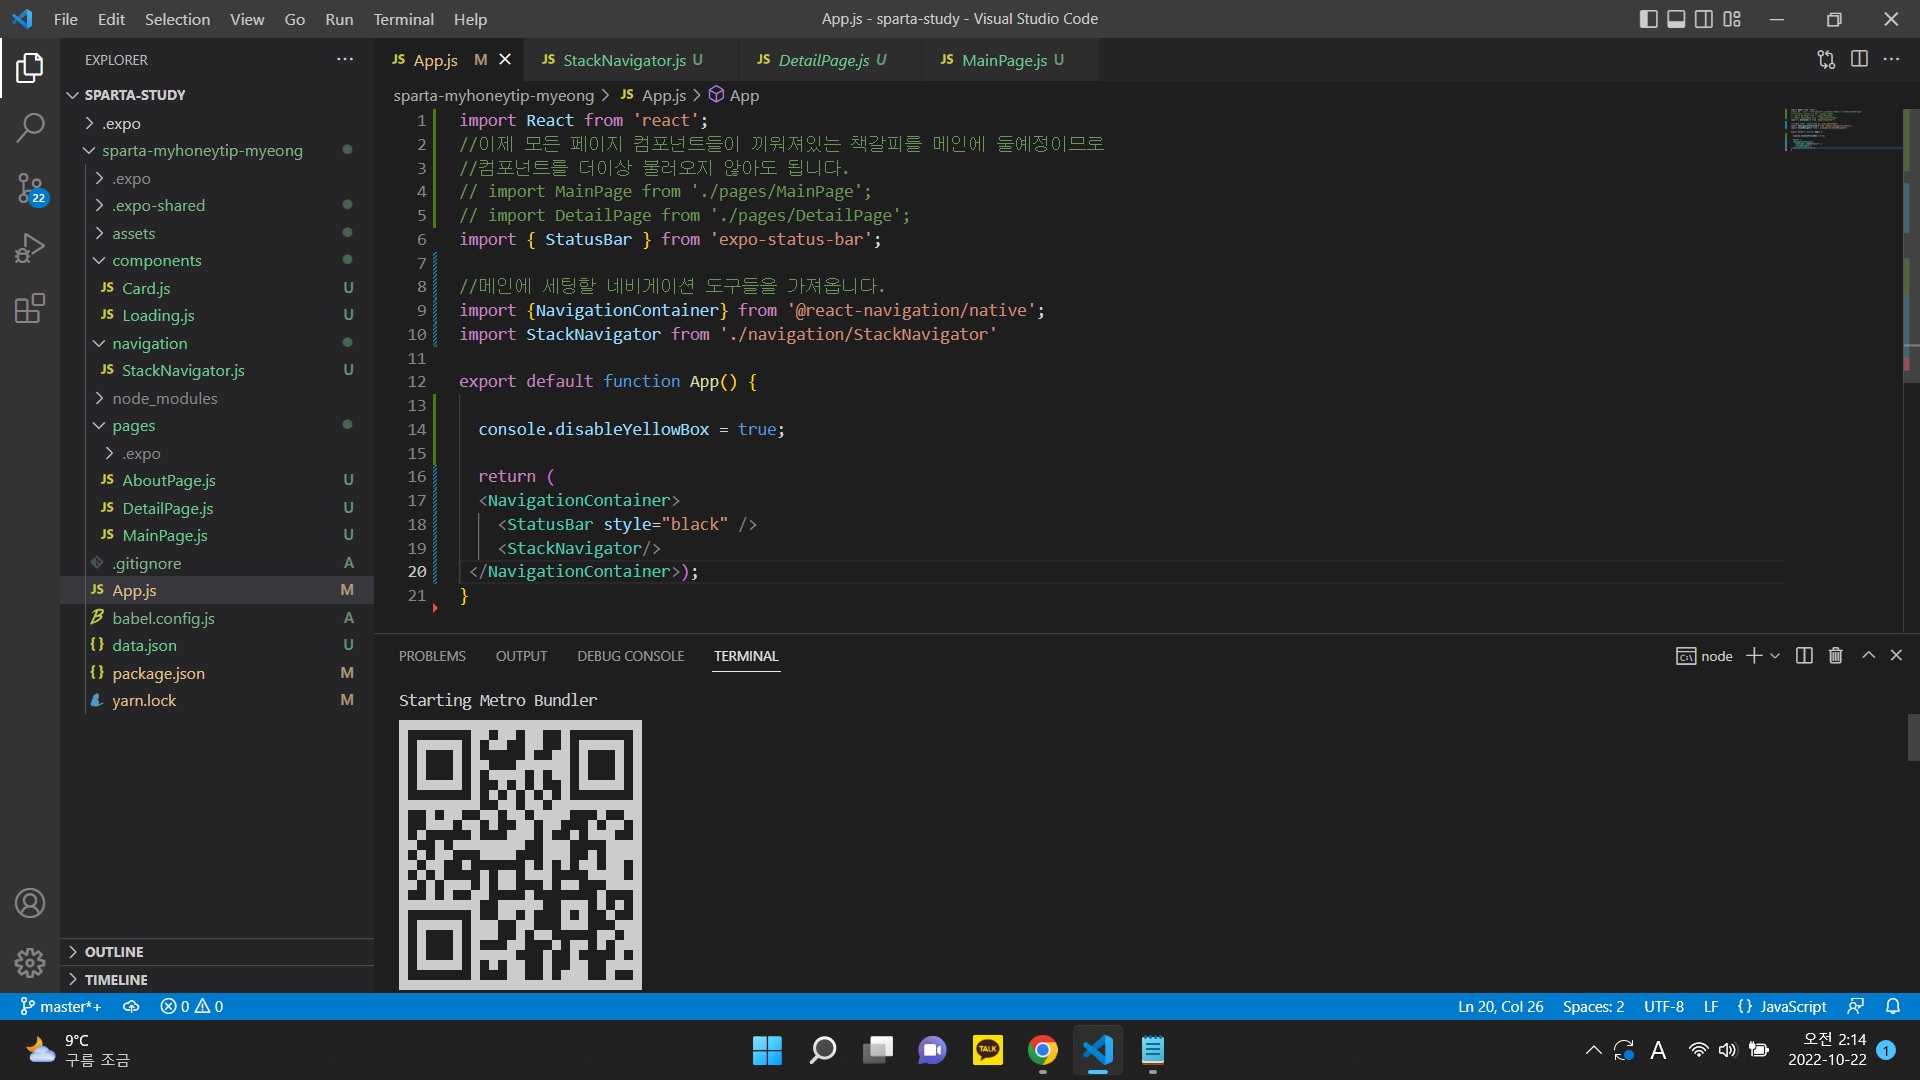The width and height of the screenshot is (1920, 1080).
Task: Open Google Chrome from the taskbar
Action: coord(1042,1050)
